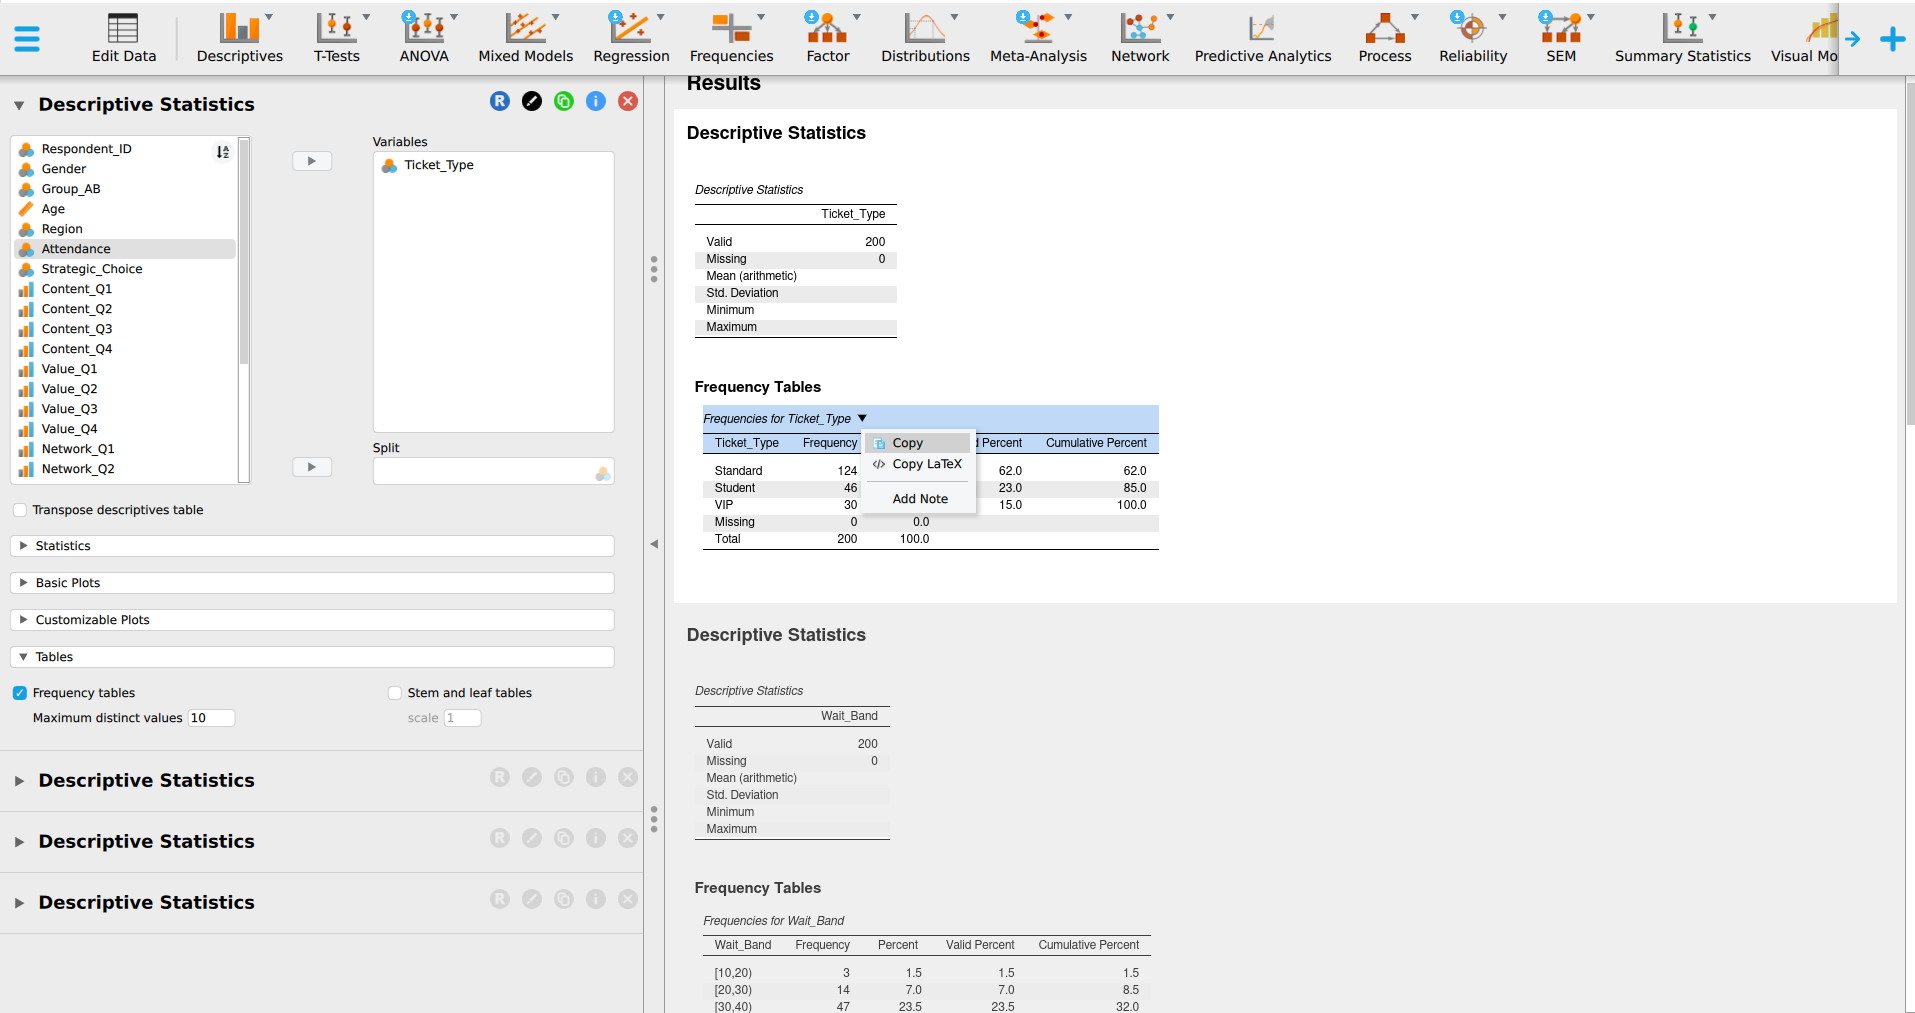Expand the Basic Plots section
The image size is (1915, 1013).
pos(312,583)
